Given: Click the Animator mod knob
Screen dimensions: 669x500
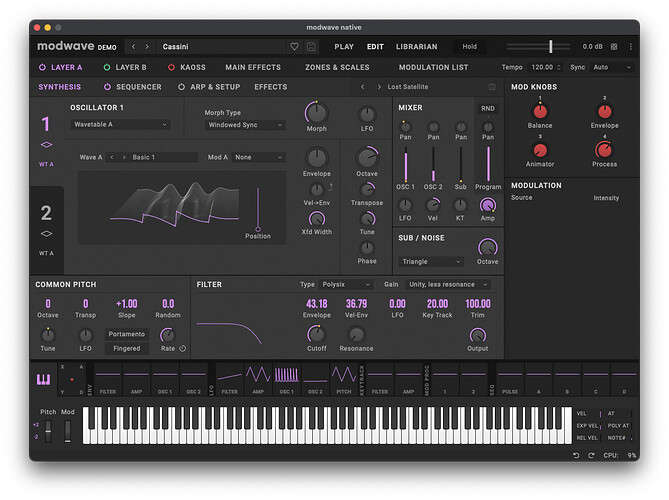Looking at the screenshot, I should click(x=540, y=150).
